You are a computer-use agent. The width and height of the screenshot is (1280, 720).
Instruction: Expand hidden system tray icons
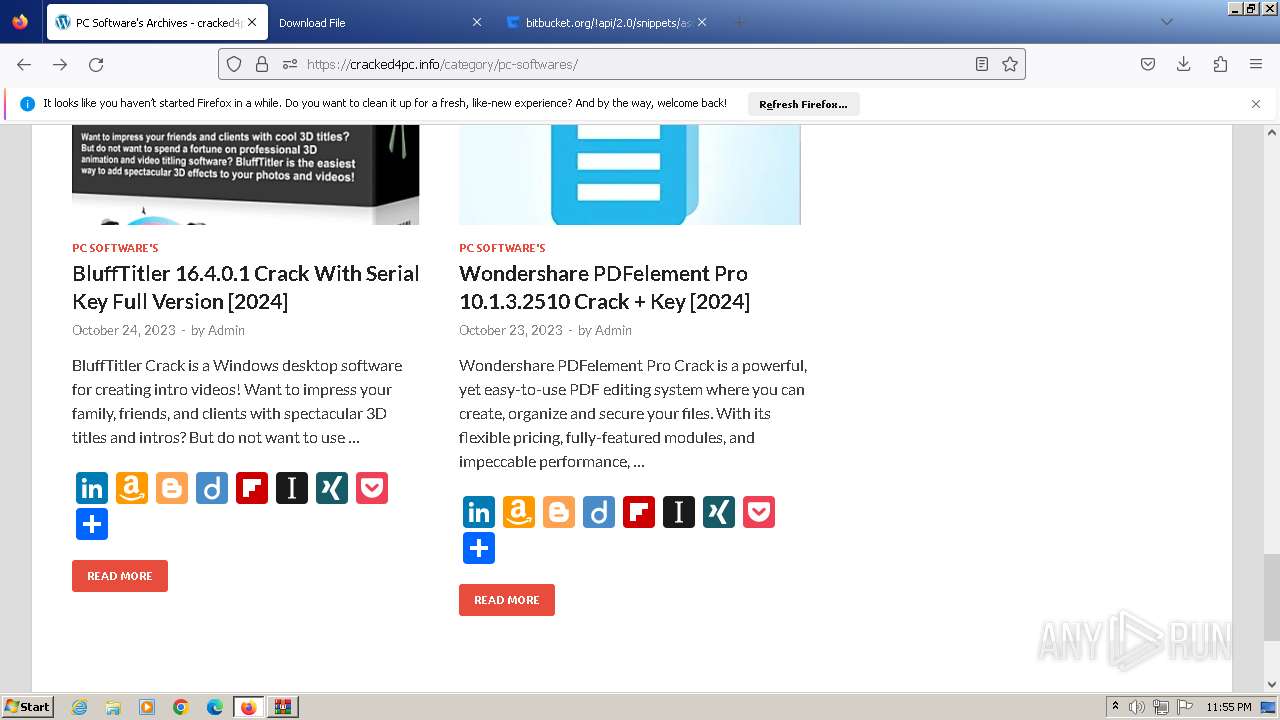point(1115,707)
